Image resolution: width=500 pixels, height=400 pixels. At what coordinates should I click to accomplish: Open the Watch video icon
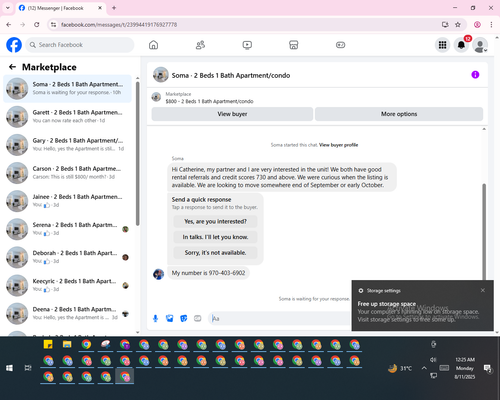pyautogui.click(x=247, y=45)
